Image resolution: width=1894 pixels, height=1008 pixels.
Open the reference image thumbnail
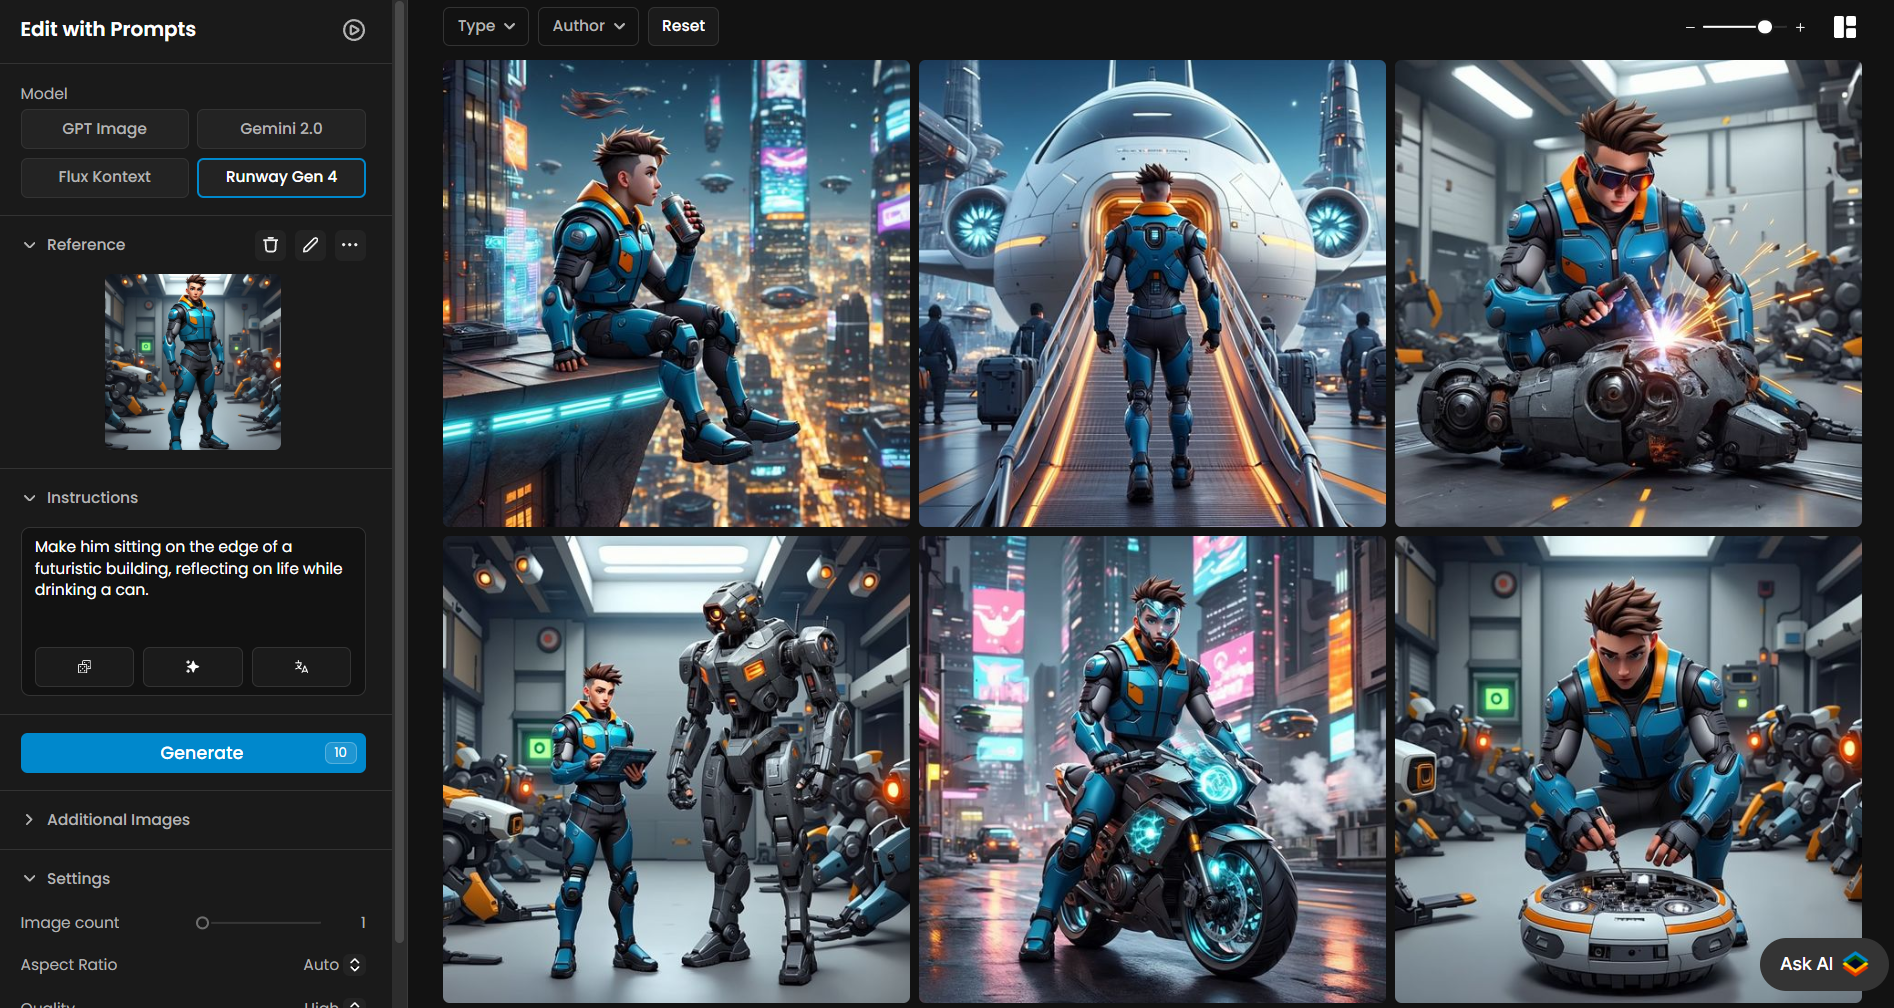[193, 362]
